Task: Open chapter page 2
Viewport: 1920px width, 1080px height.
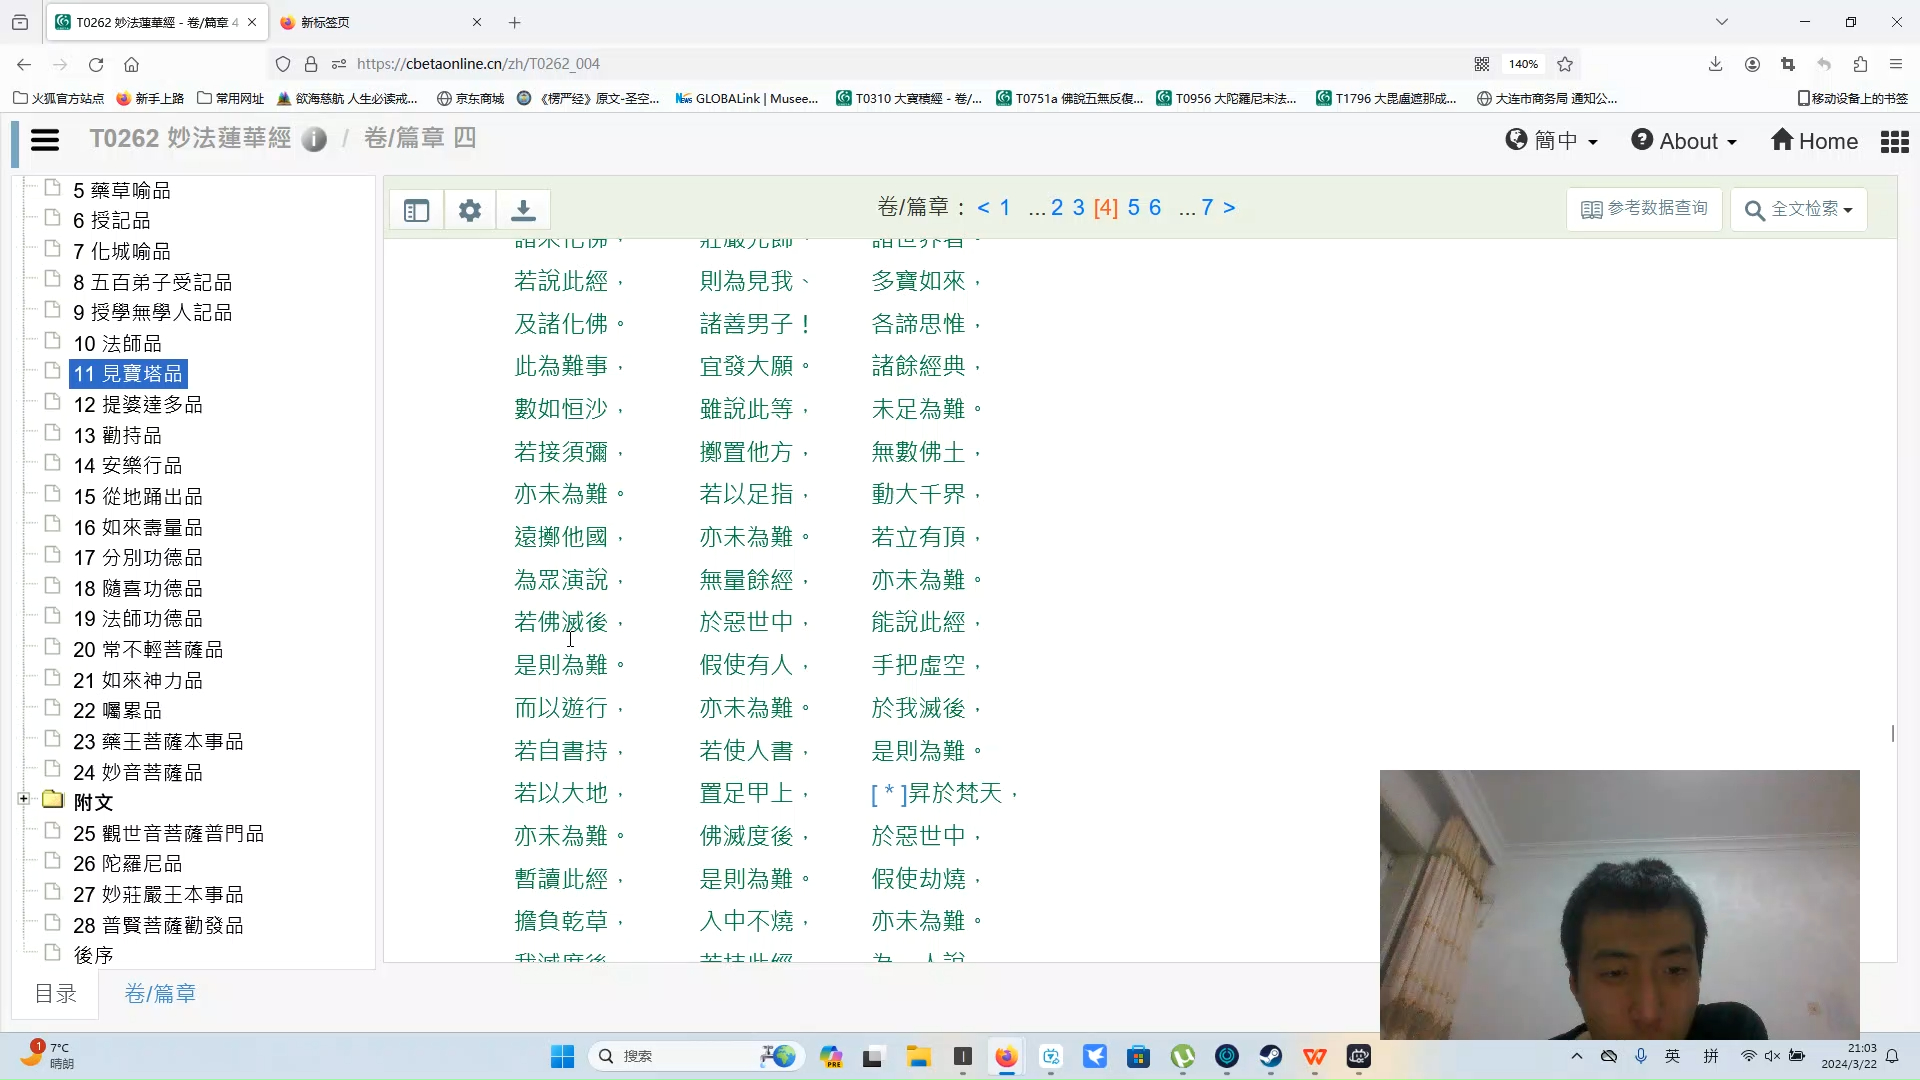Action: point(1057,207)
